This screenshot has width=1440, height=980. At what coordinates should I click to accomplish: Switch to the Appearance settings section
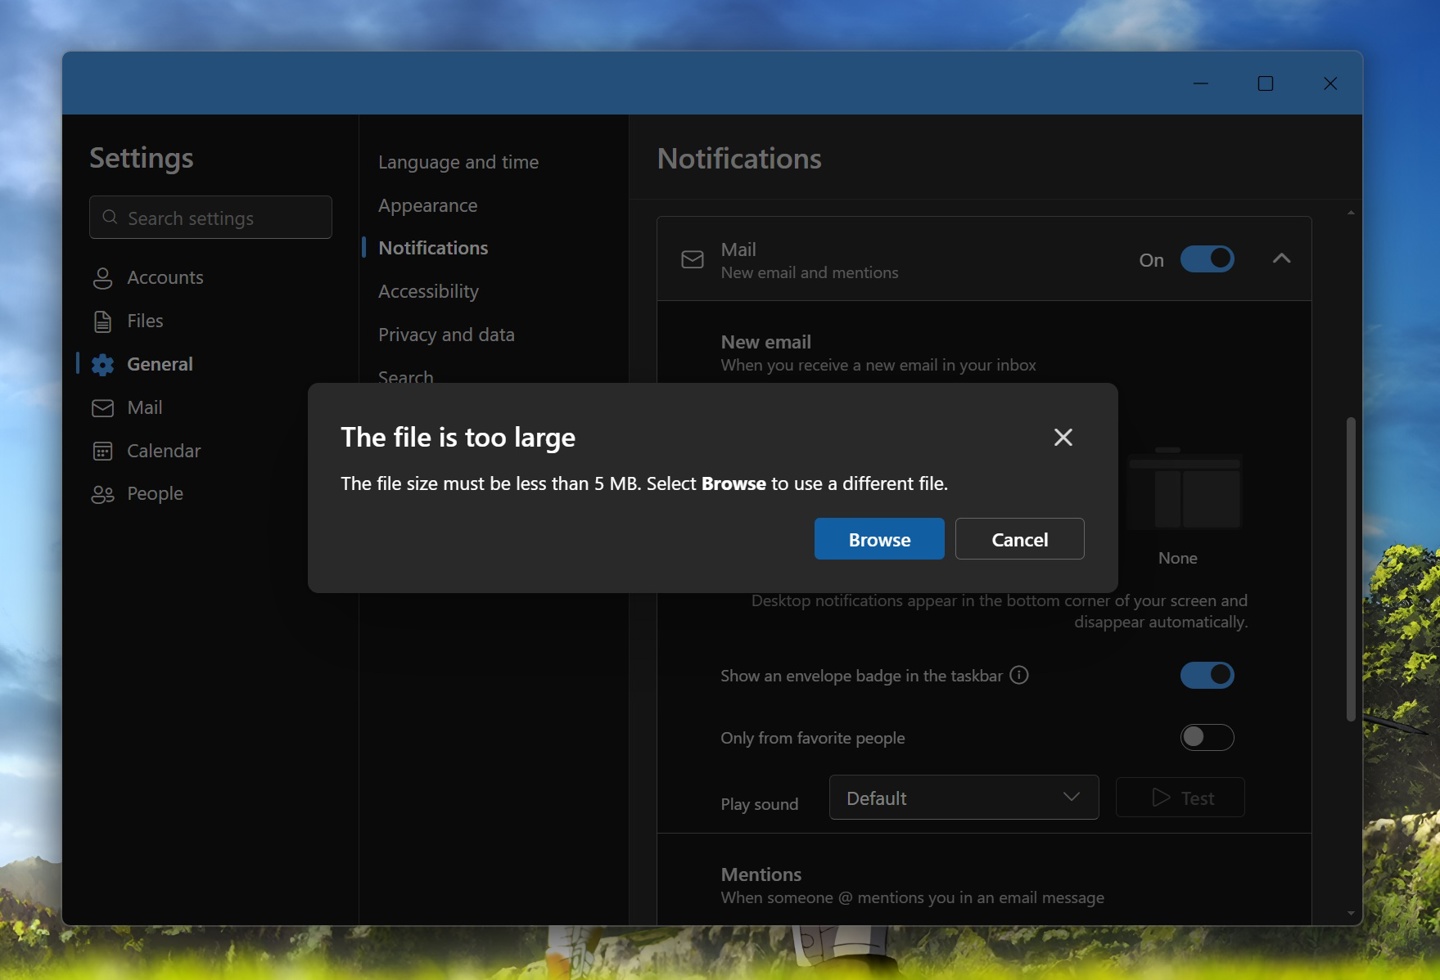(x=428, y=205)
